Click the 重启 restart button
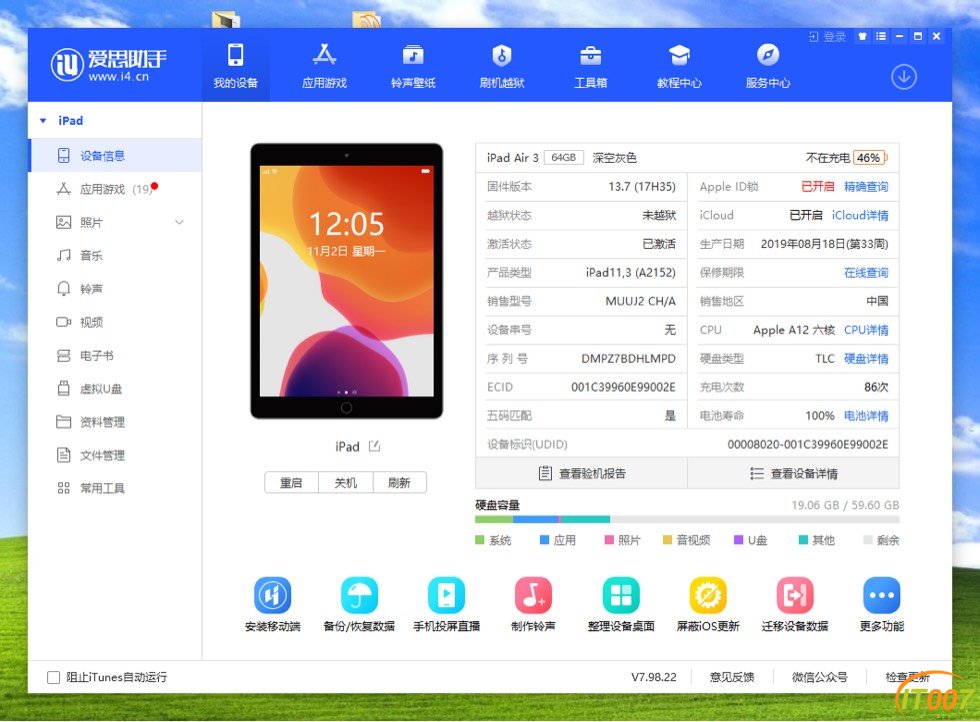980x722 pixels. [x=291, y=483]
